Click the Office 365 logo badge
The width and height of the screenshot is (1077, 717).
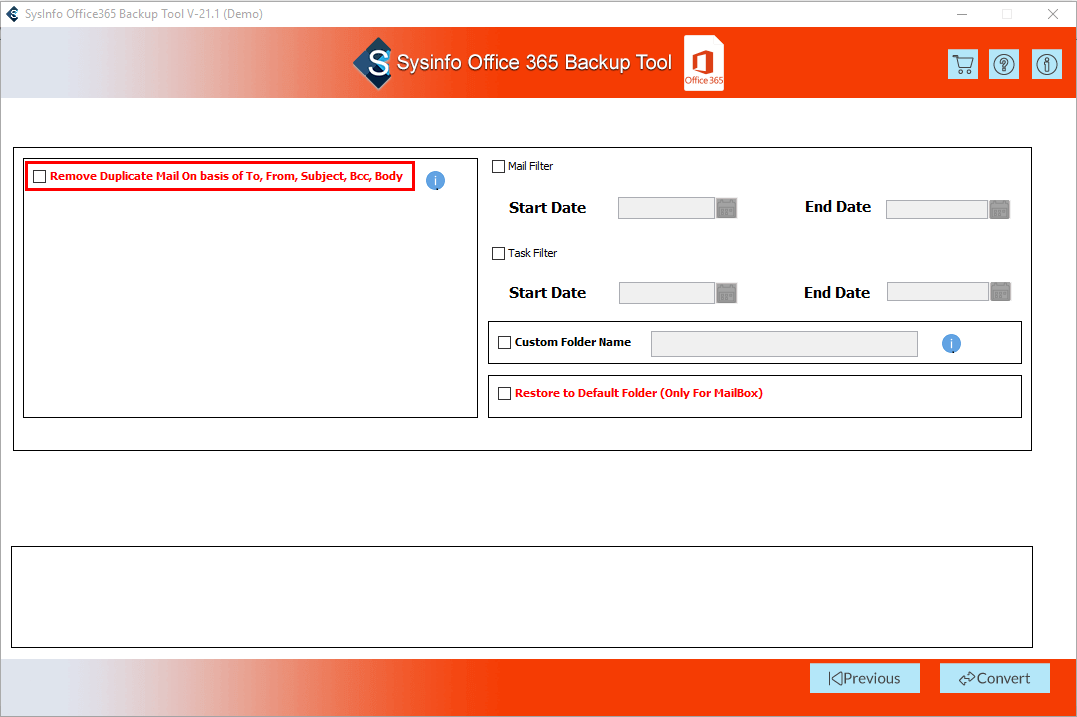(x=704, y=62)
